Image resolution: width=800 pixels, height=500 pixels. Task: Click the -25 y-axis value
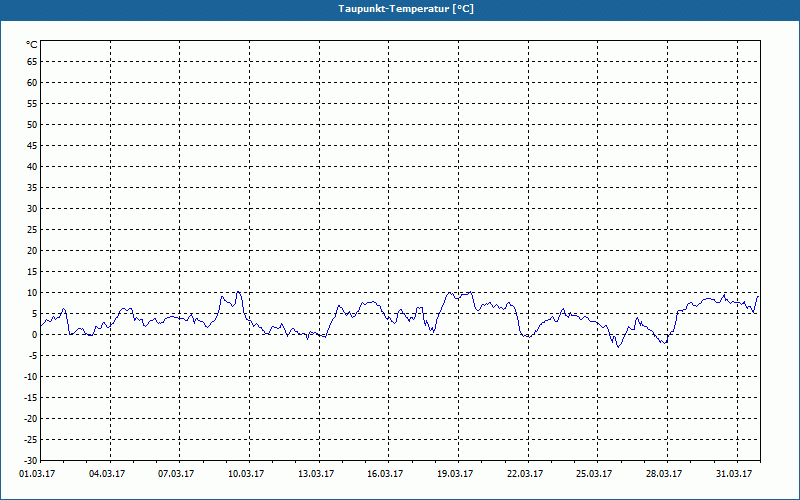pos(31,440)
